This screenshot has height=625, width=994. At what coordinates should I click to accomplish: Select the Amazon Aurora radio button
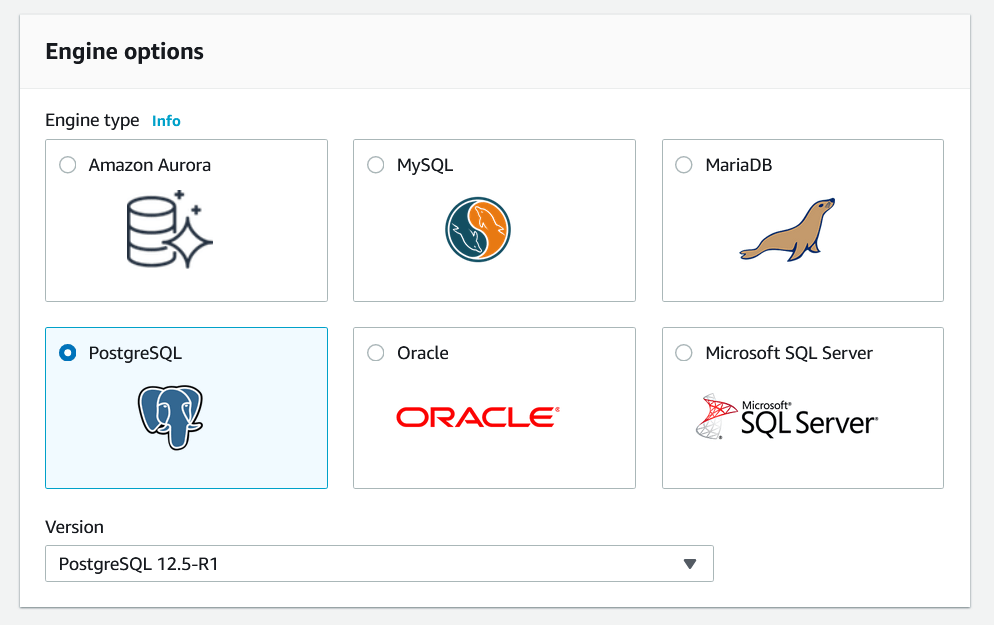coord(68,165)
